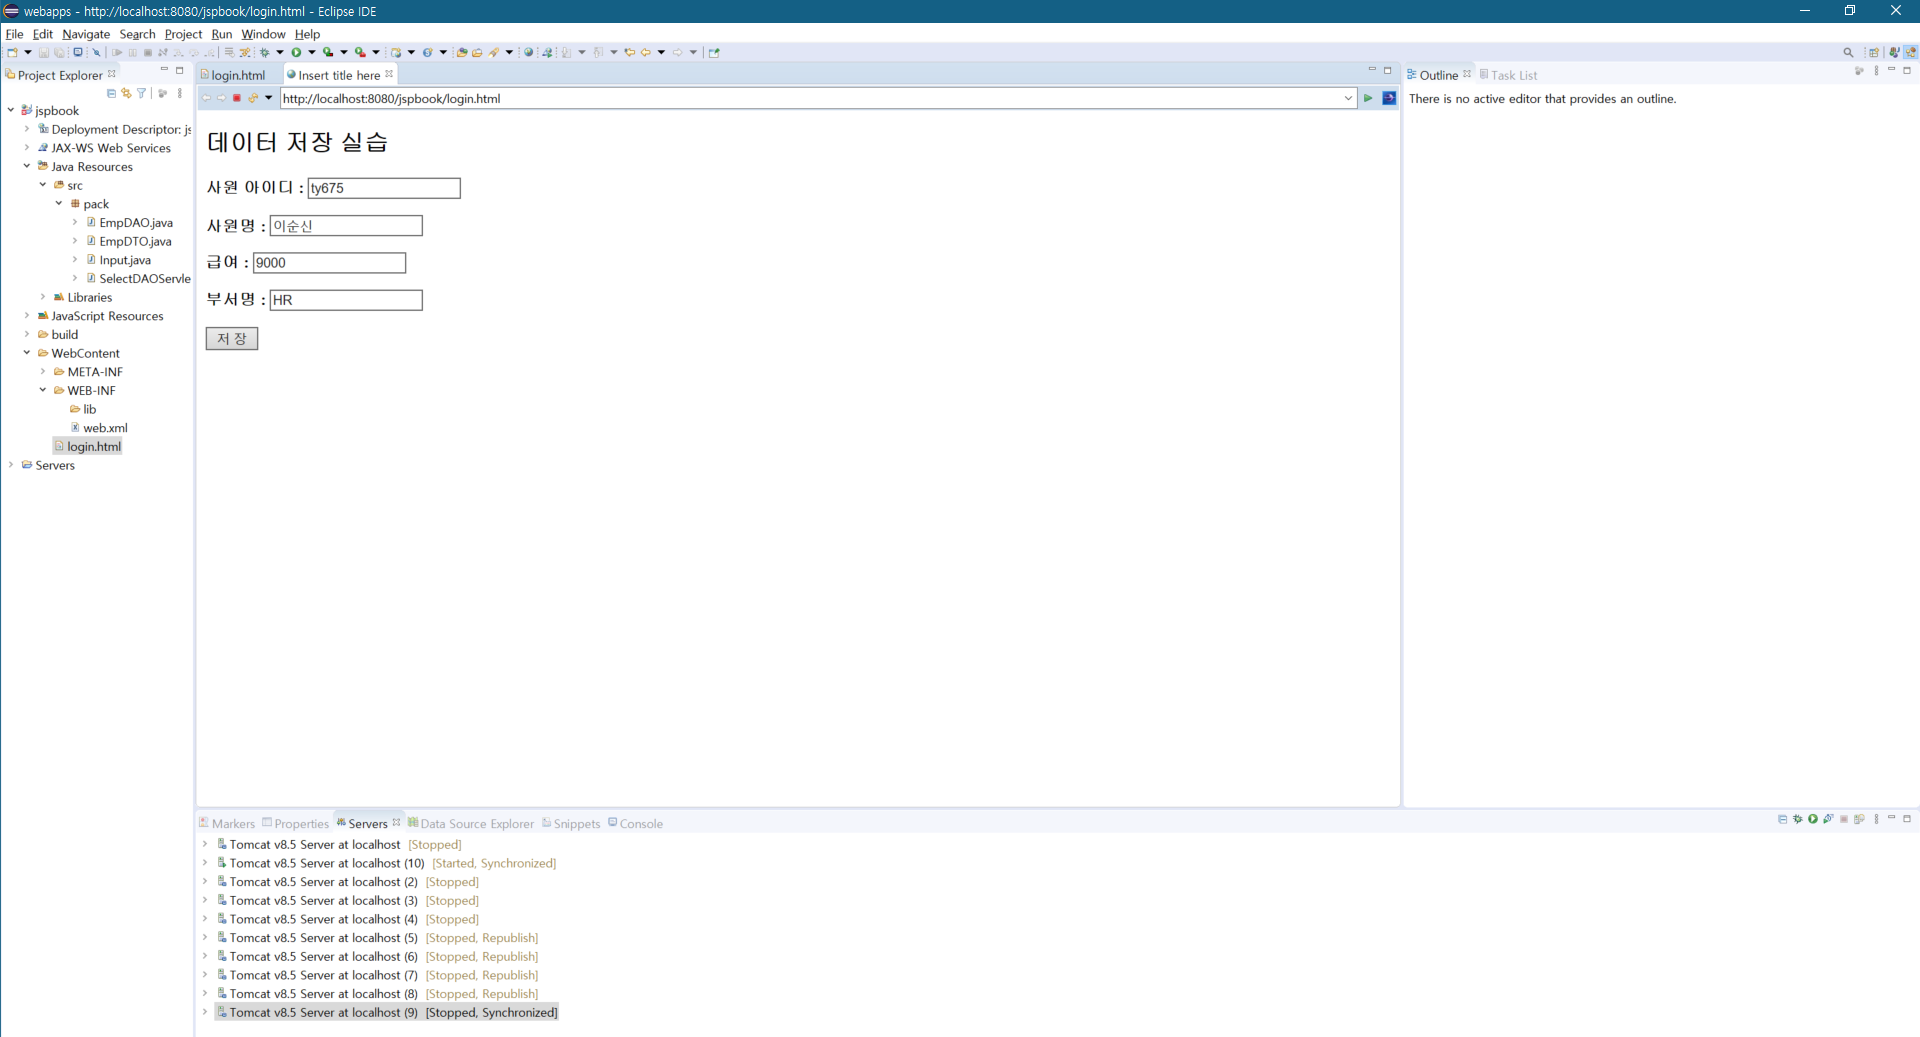Click the 급여 field containing 9000

coord(329,263)
